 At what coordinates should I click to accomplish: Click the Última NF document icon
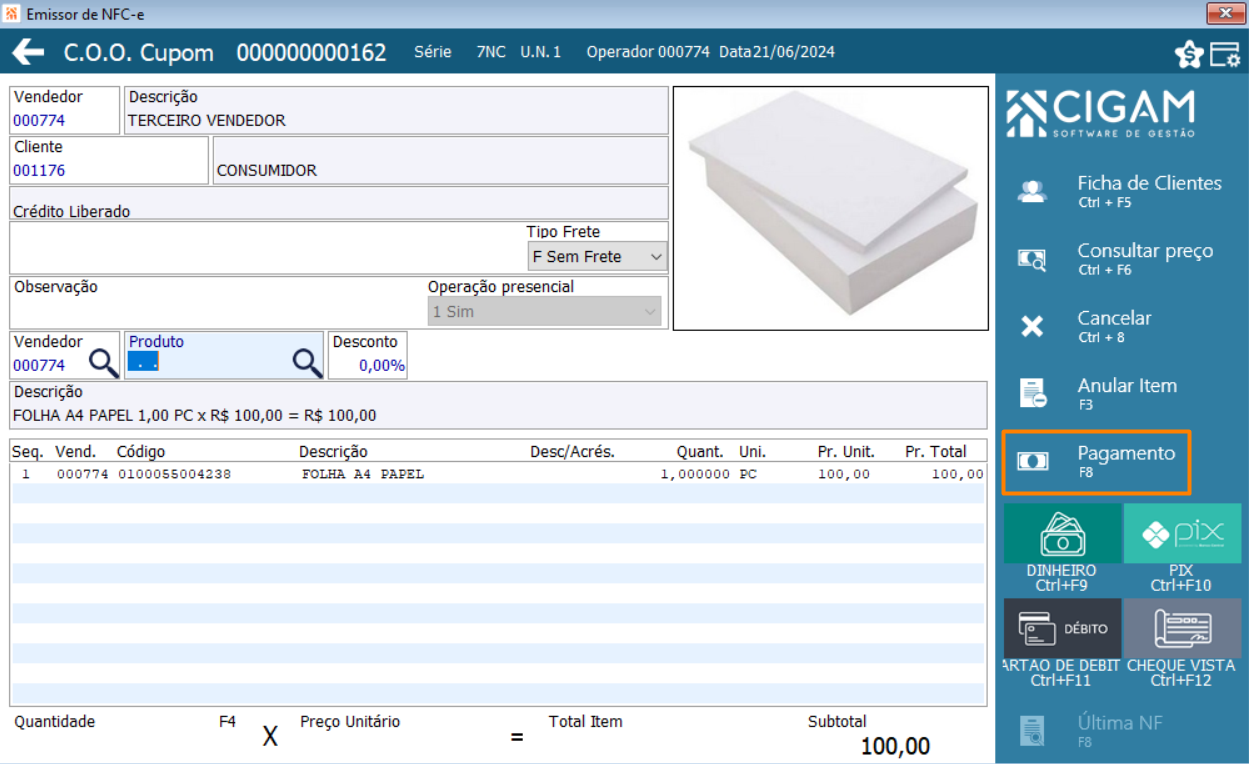1032,731
